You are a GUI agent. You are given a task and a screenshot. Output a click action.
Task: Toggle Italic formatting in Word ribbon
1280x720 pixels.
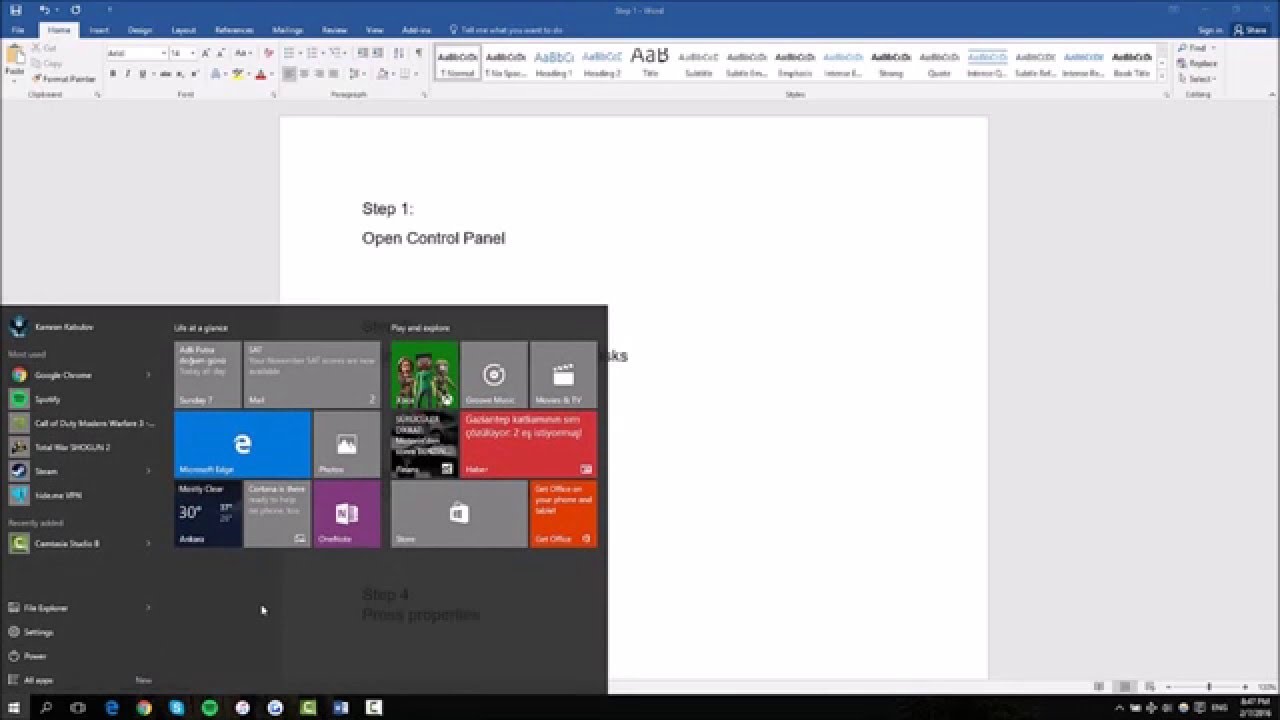tap(127, 74)
